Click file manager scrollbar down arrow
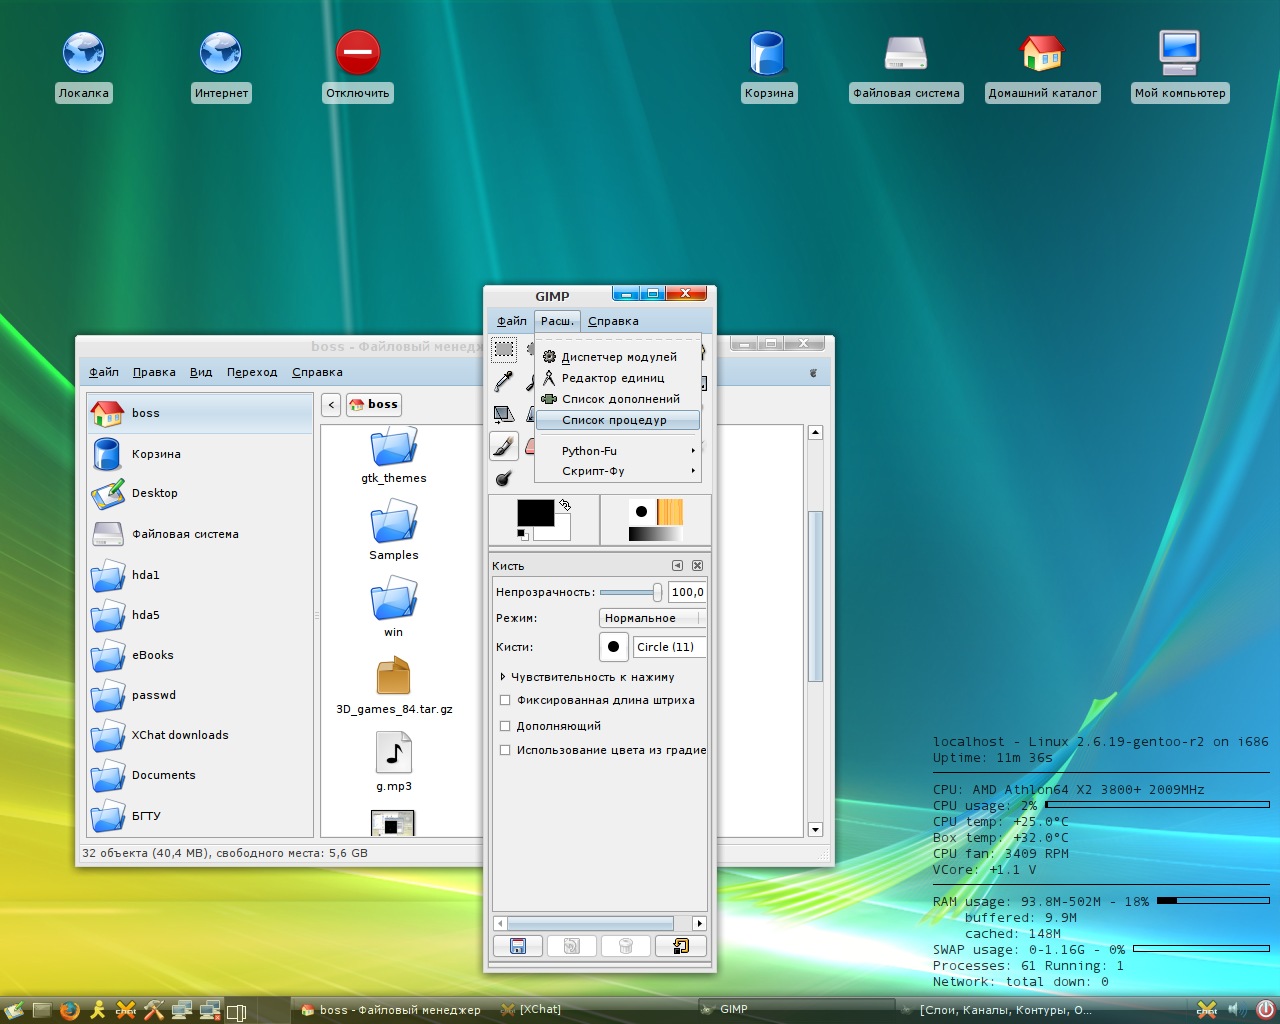This screenshot has height=1024, width=1280. click(815, 830)
